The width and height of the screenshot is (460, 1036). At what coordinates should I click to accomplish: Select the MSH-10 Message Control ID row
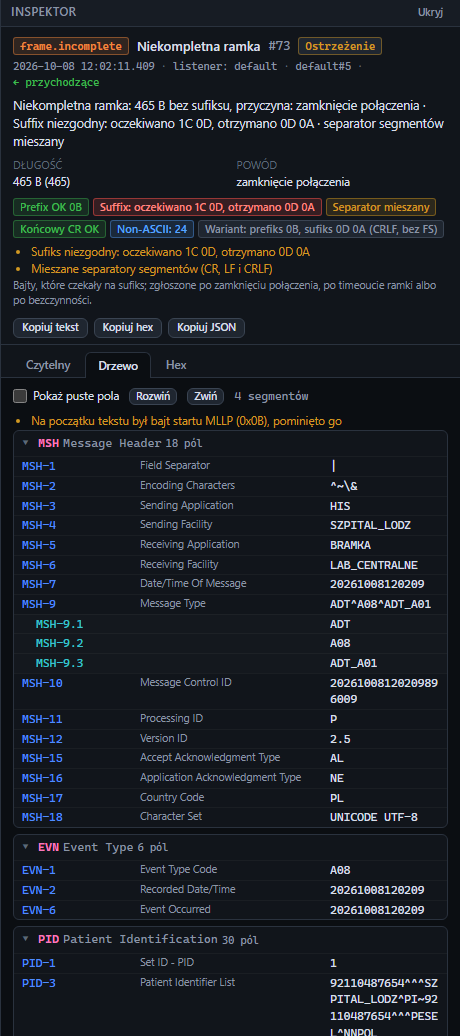(231, 691)
